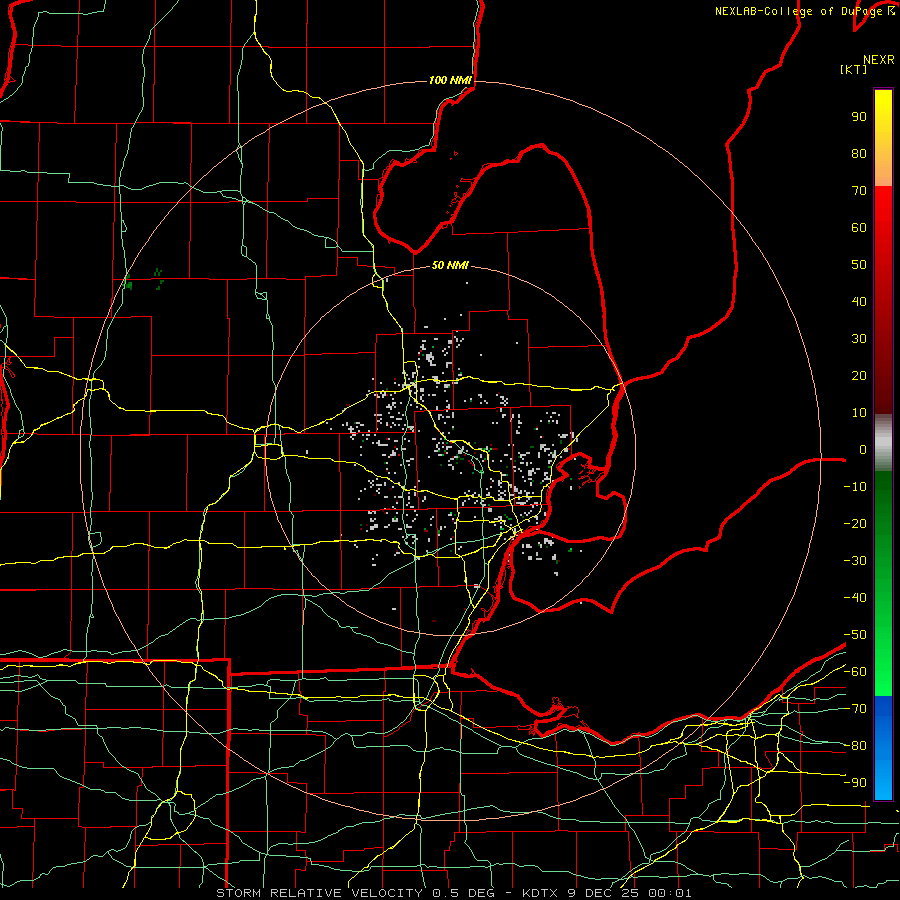Pick the "-10" legend value

(855, 487)
